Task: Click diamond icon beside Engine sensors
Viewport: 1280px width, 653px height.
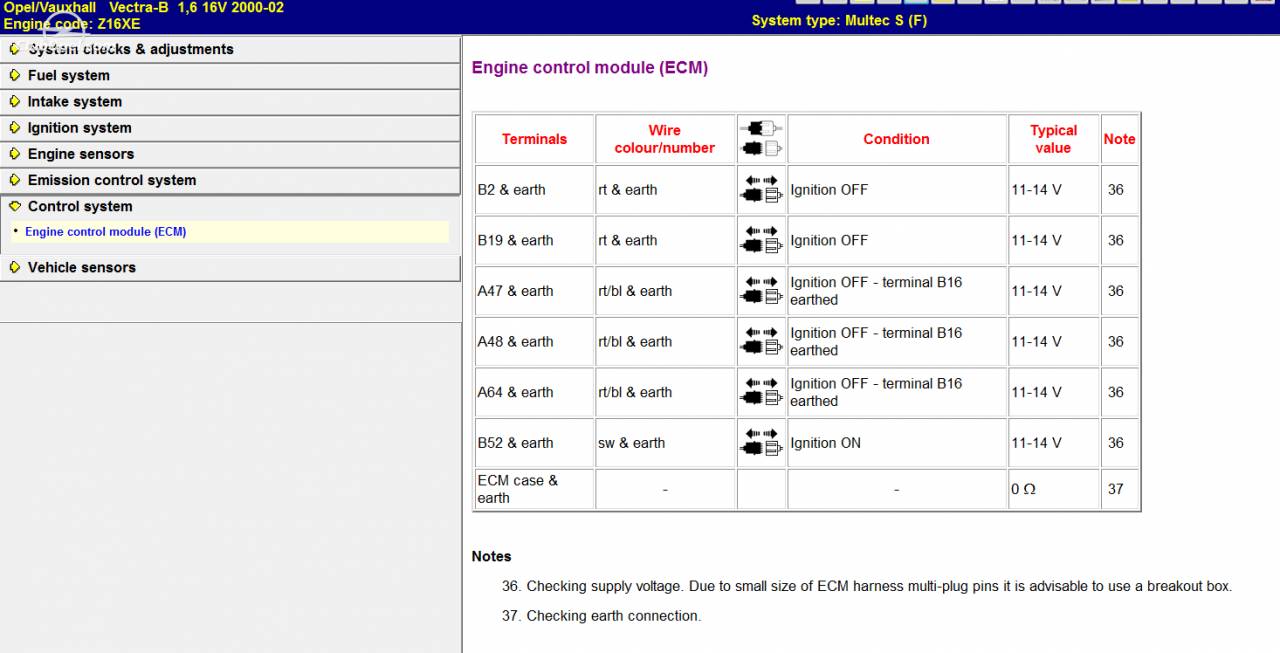Action: pyautogui.click(x=14, y=153)
